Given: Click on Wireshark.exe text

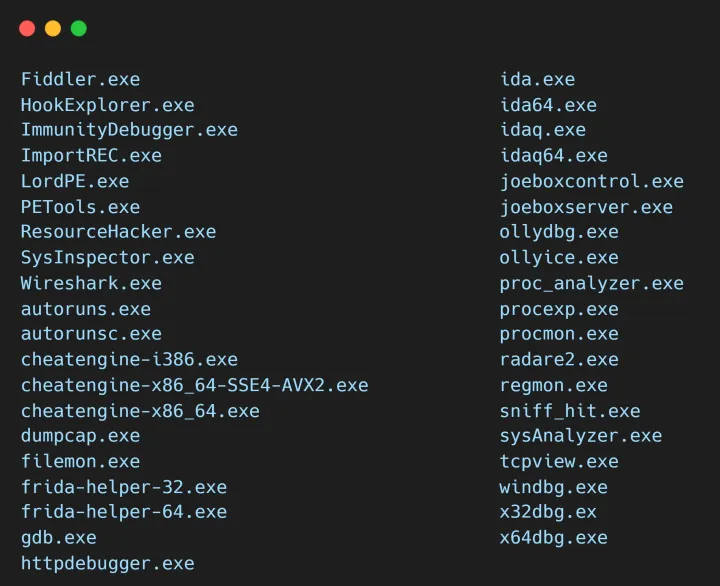Looking at the screenshot, I should click(x=91, y=283).
